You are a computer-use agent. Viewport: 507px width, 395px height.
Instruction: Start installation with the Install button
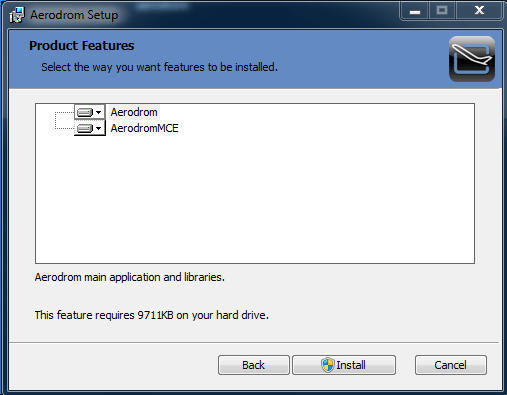(344, 365)
